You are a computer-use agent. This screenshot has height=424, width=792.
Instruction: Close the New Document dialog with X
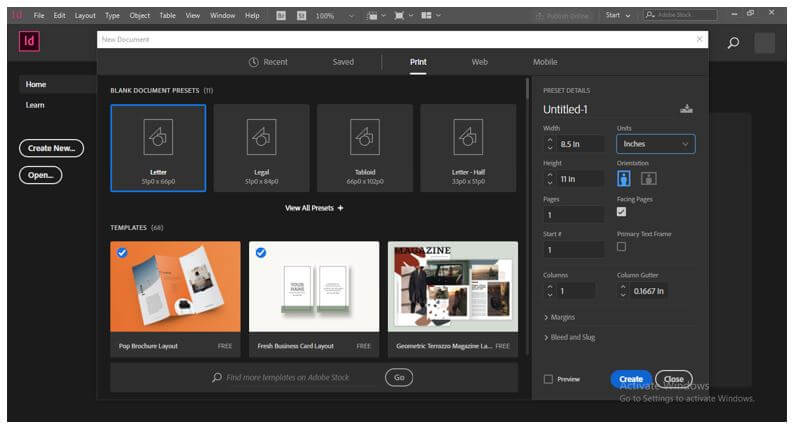pos(699,39)
